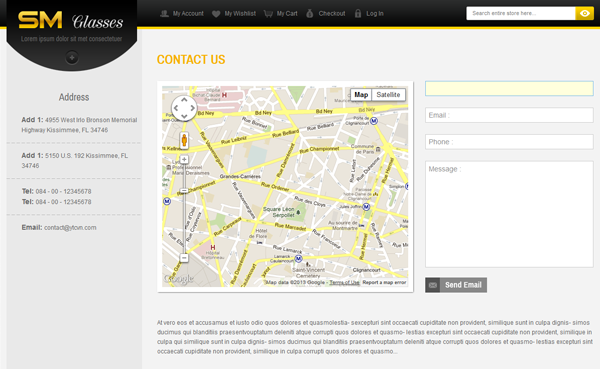
Task: Switch the map to Map view
Action: click(x=361, y=95)
